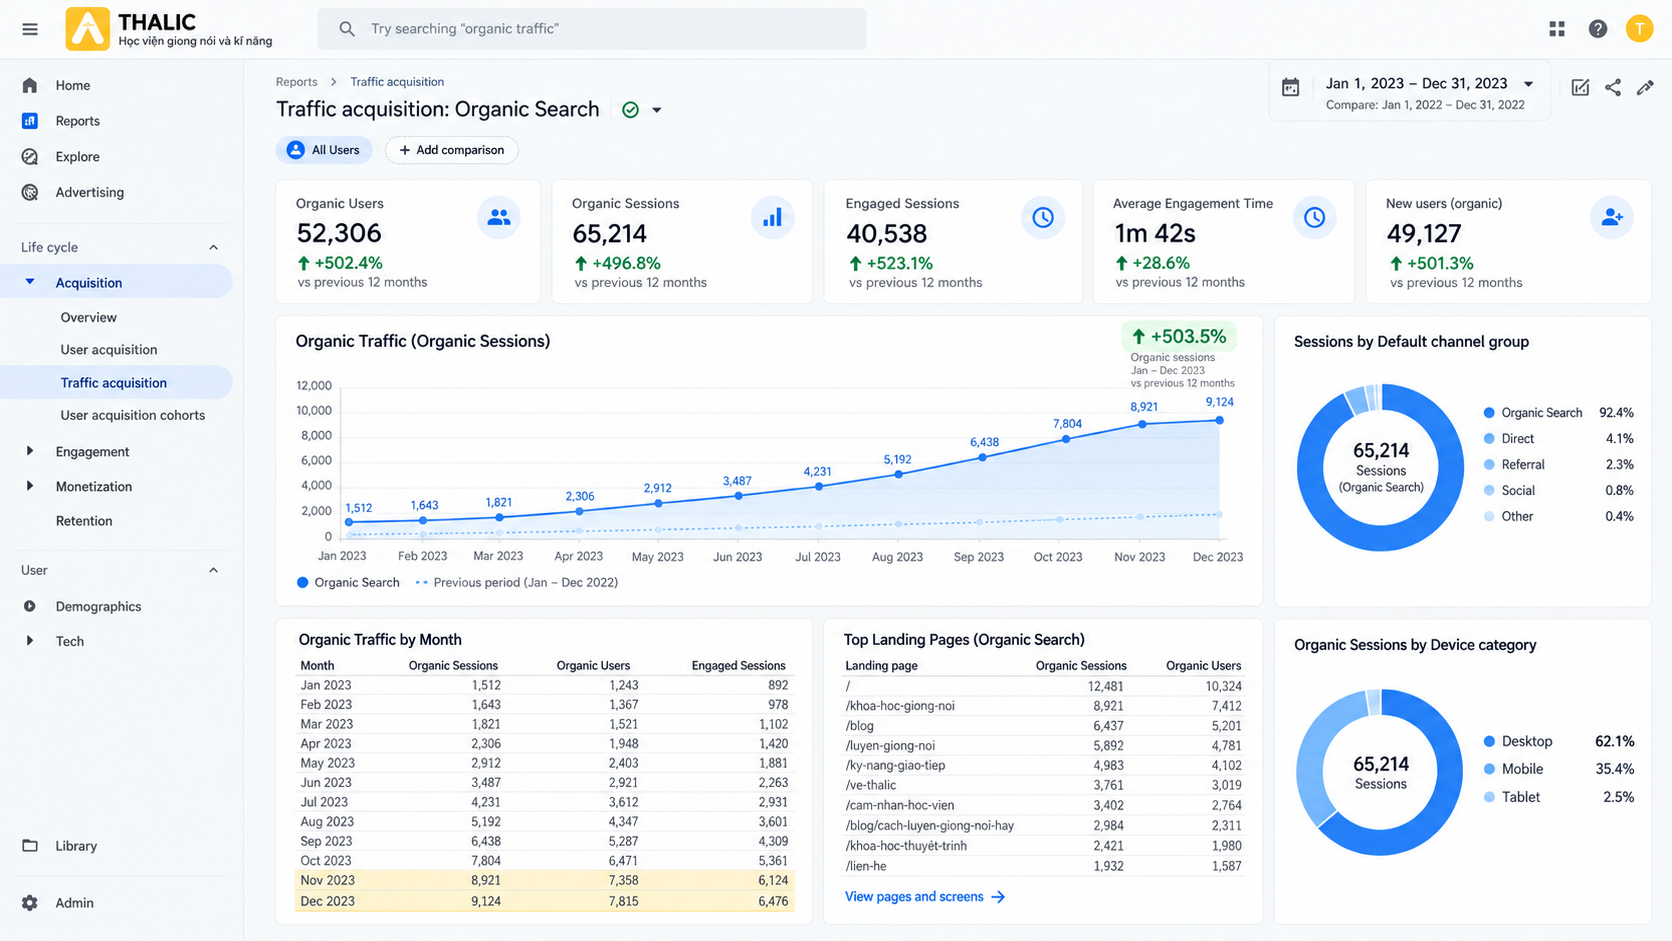This screenshot has width=1672, height=941.
Task: Click the green report status check icon
Action: pos(630,110)
